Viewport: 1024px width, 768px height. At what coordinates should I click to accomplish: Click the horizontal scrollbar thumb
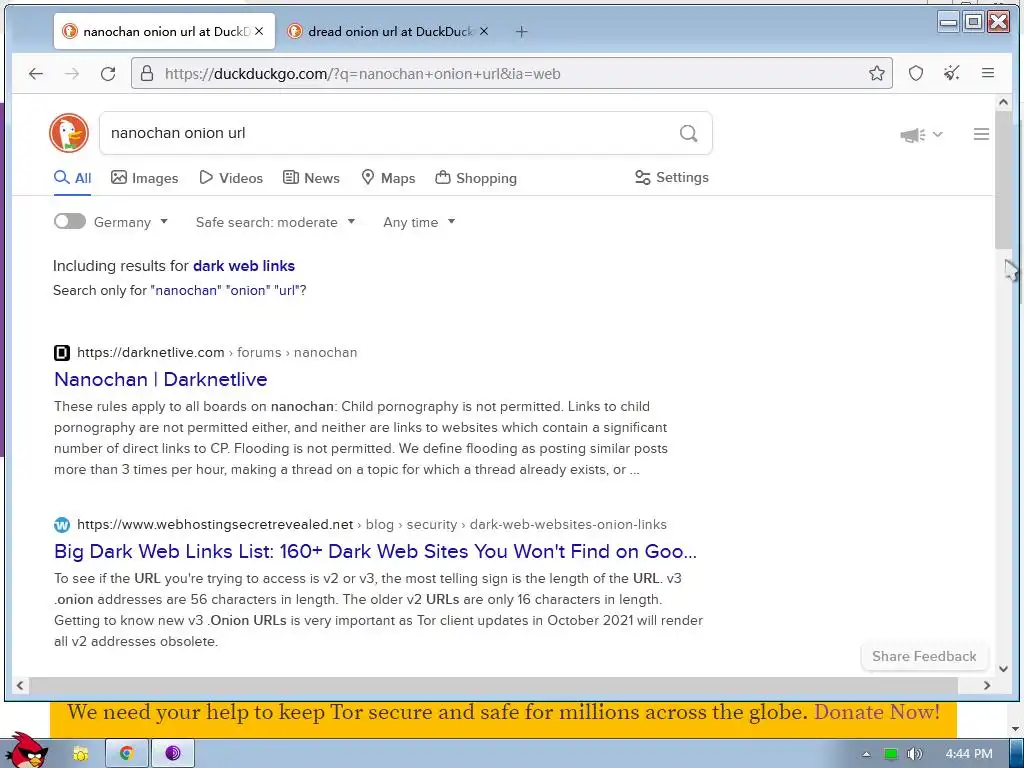pos(494,685)
